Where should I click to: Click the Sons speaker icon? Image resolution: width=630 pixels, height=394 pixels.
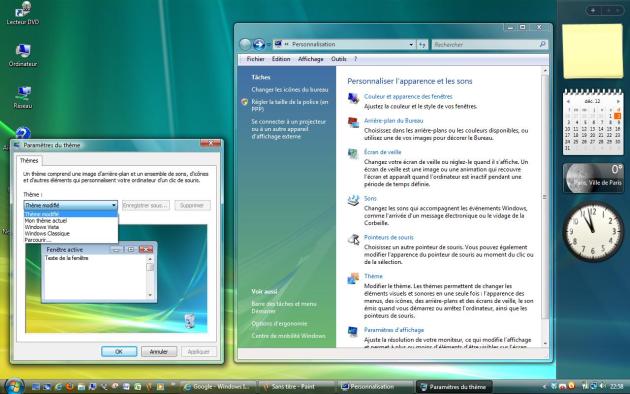click(x=353, y=200)
